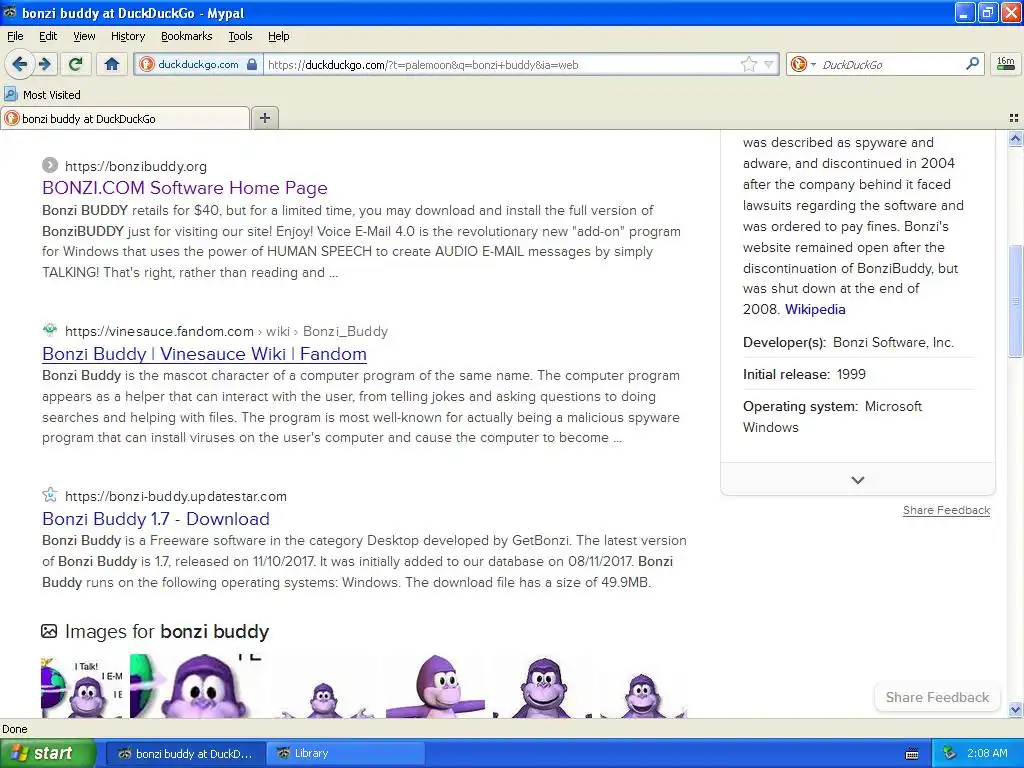Reload the current page
1024x768 pixels.
tap(76, 64)
